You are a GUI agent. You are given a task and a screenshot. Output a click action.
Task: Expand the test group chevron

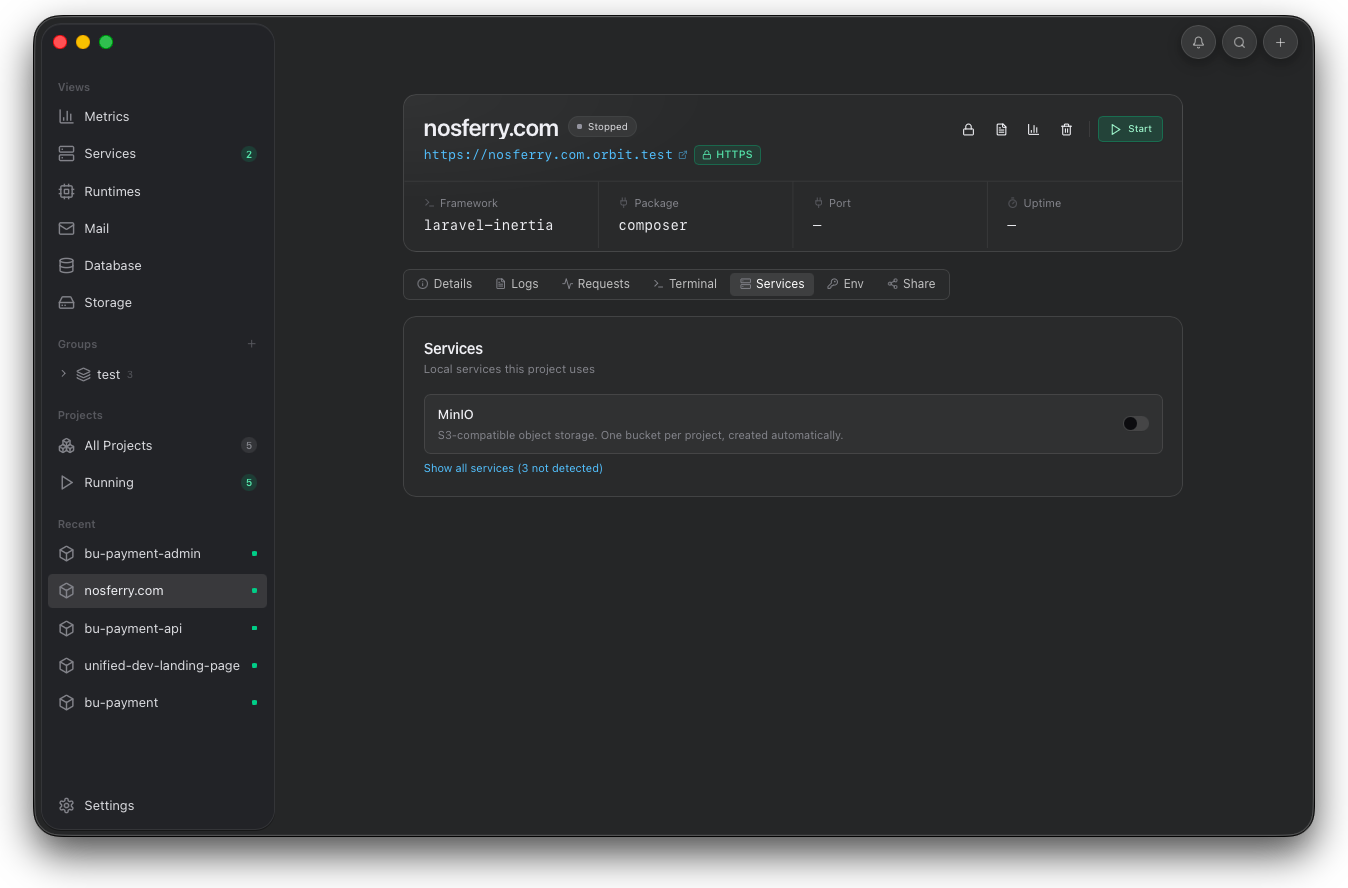[x=64, y=374]
